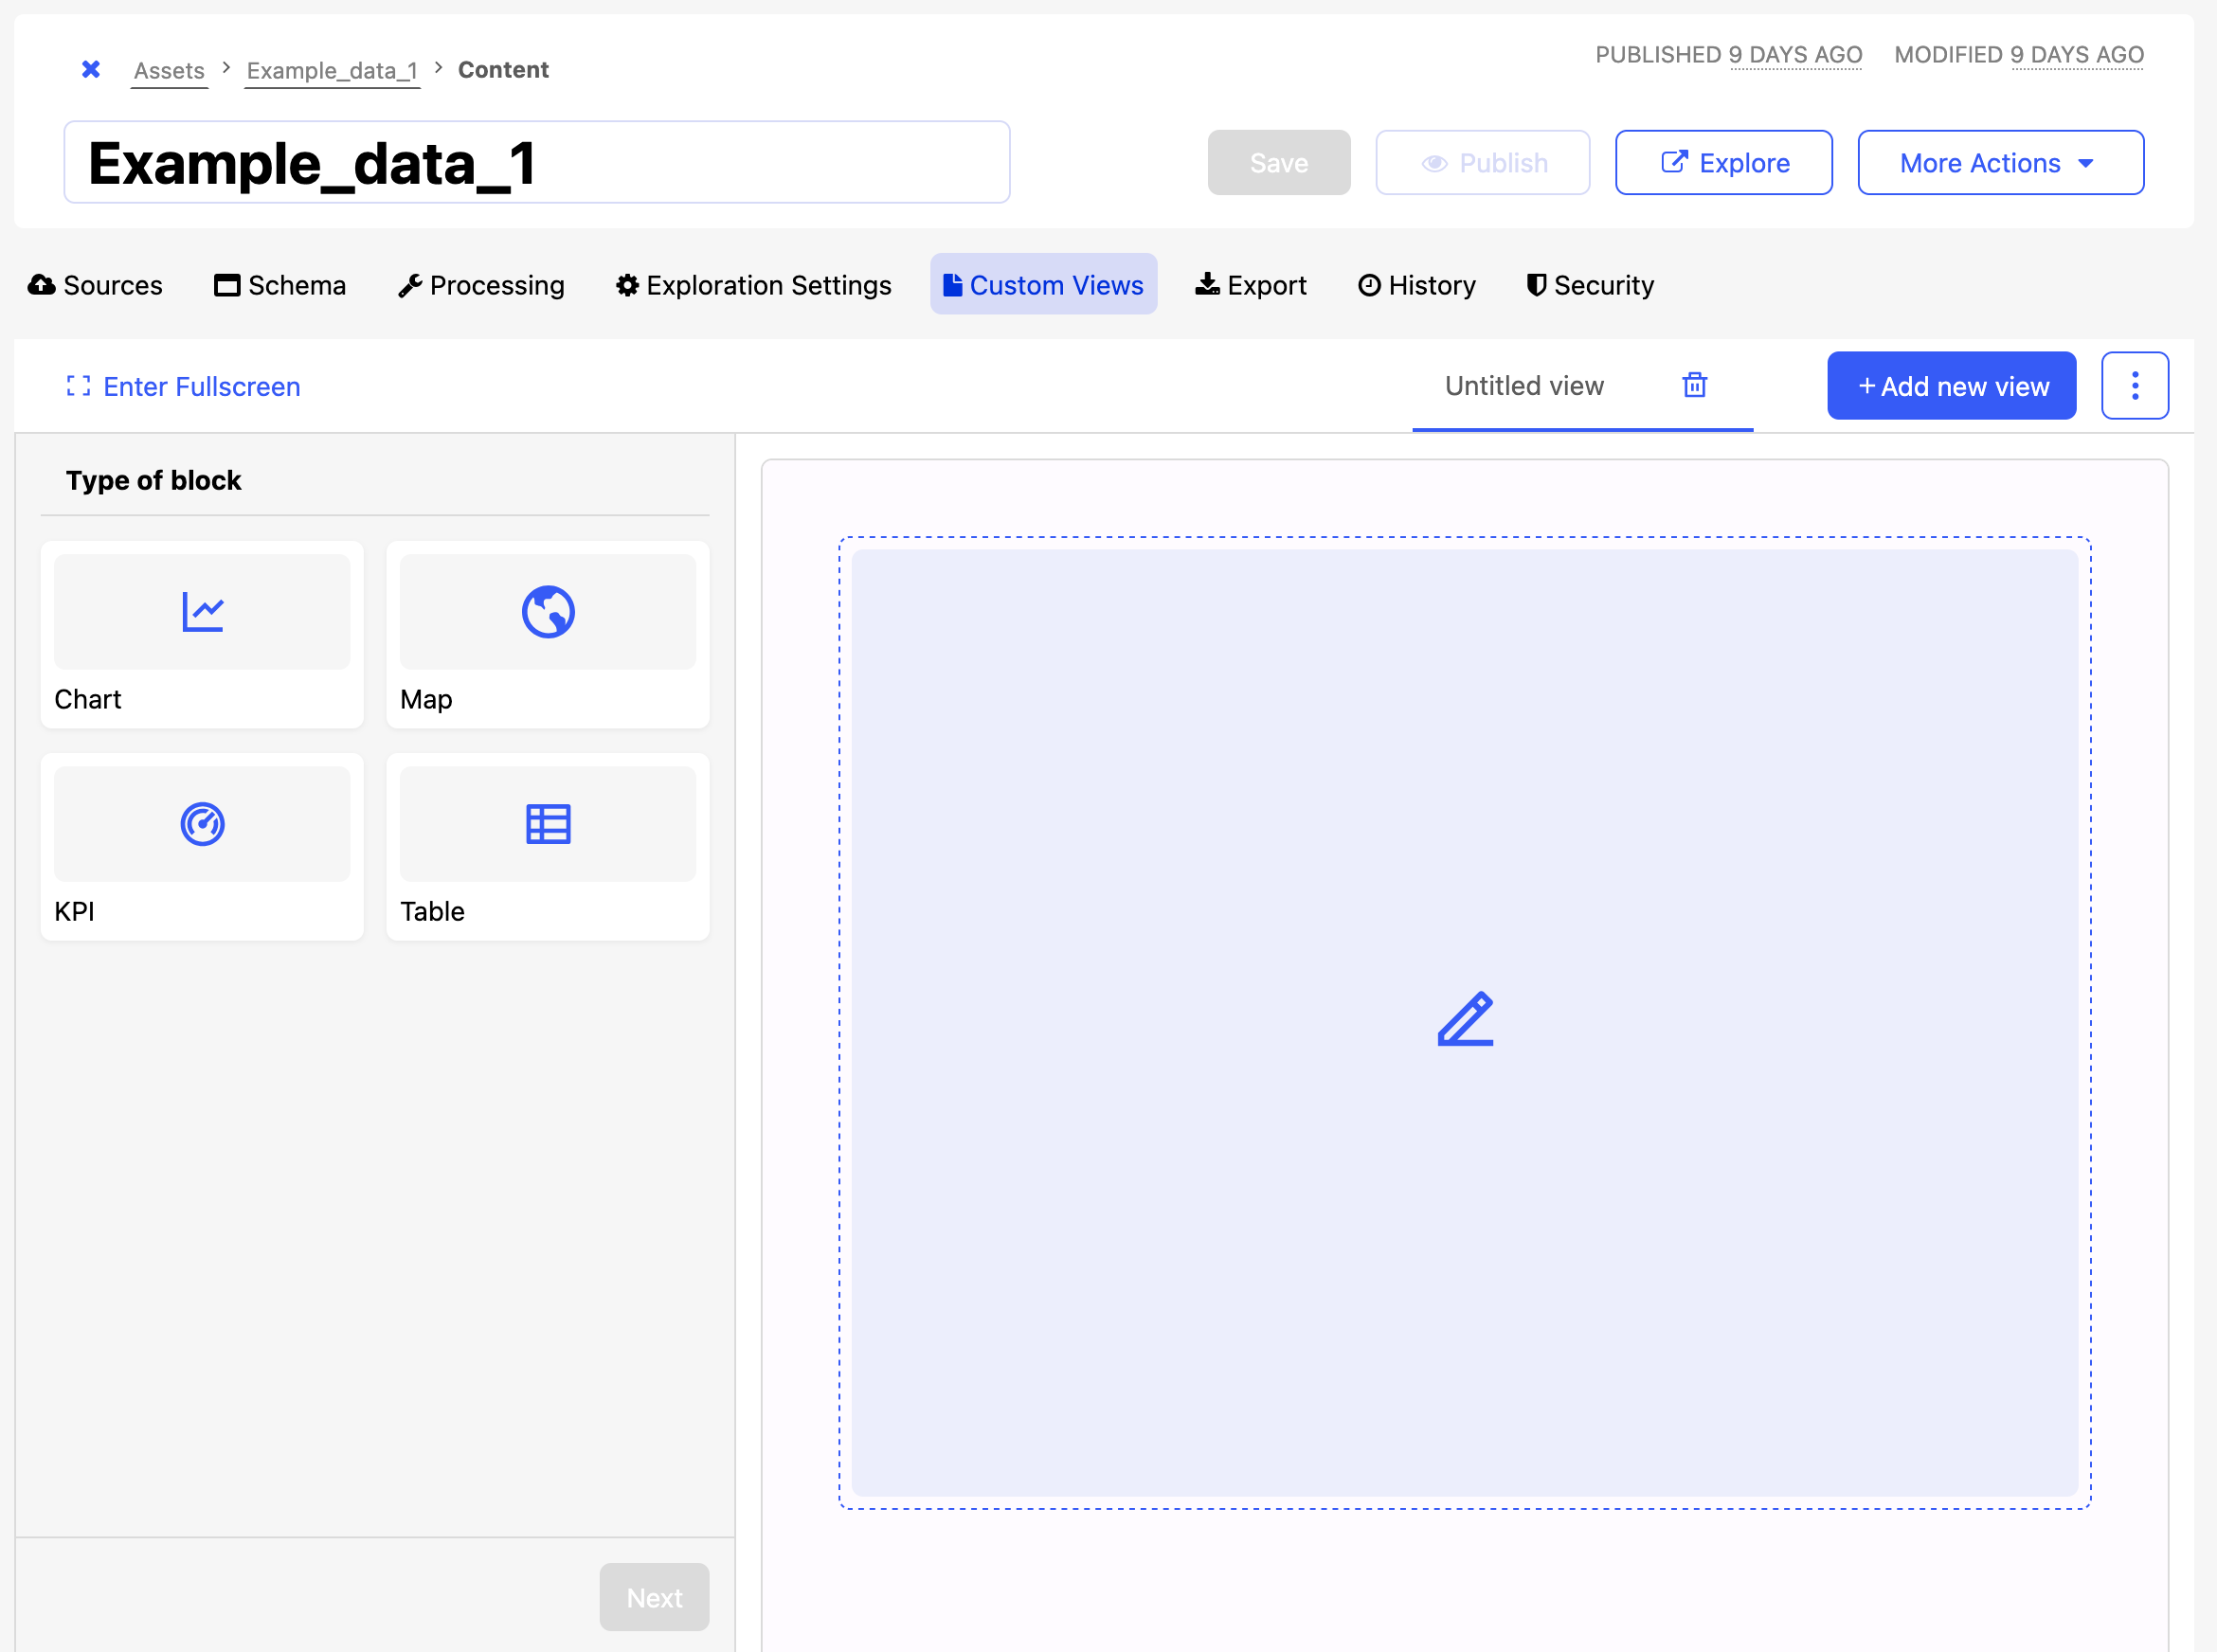Click the Example_data_1 title input field
Image resolution: width=2217 pixels, height=1652 pixels.
[537, 163]
